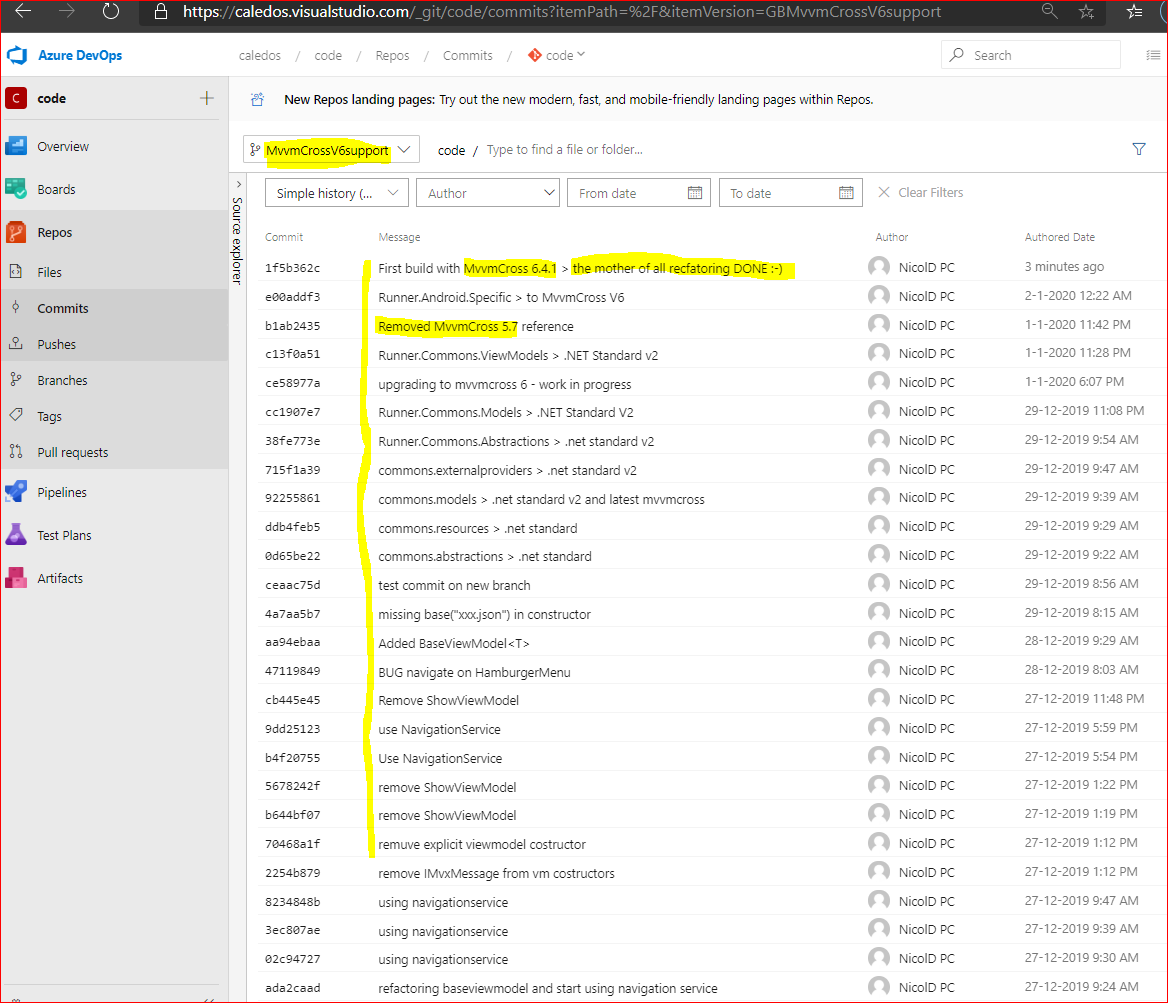Click caledos breadcrumb link
Viewport: 1168px width, 1003px height.
click(x=260, y=55)
